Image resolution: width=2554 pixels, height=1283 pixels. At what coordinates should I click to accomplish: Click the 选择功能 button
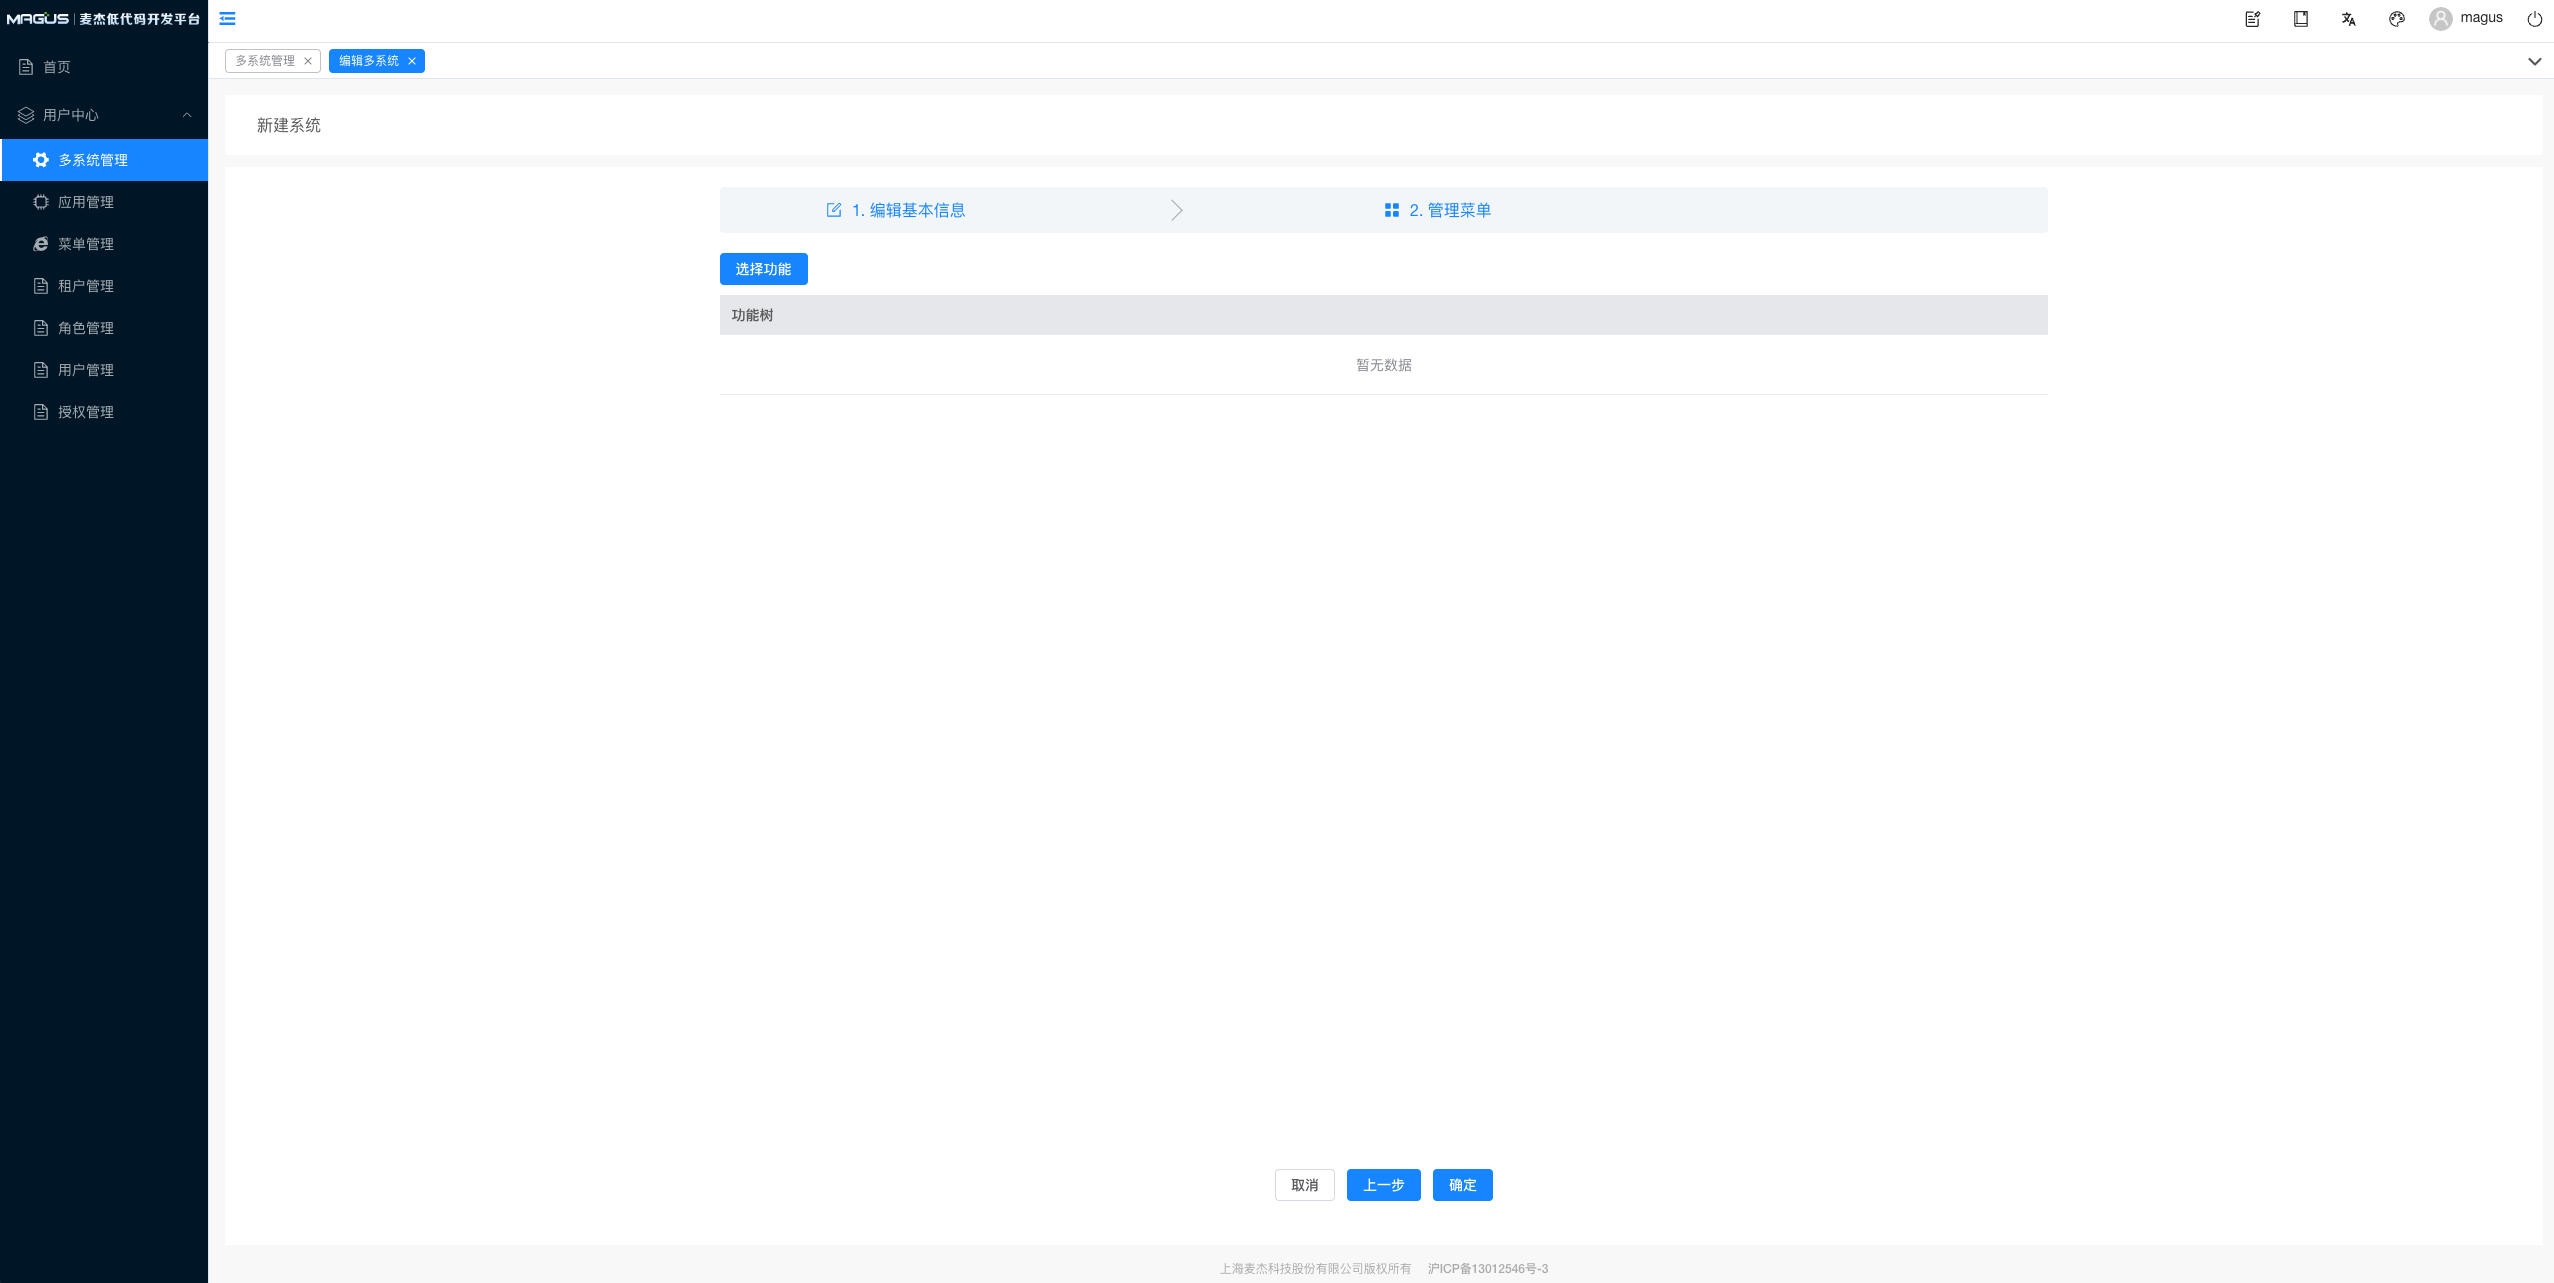click(763, 269)
